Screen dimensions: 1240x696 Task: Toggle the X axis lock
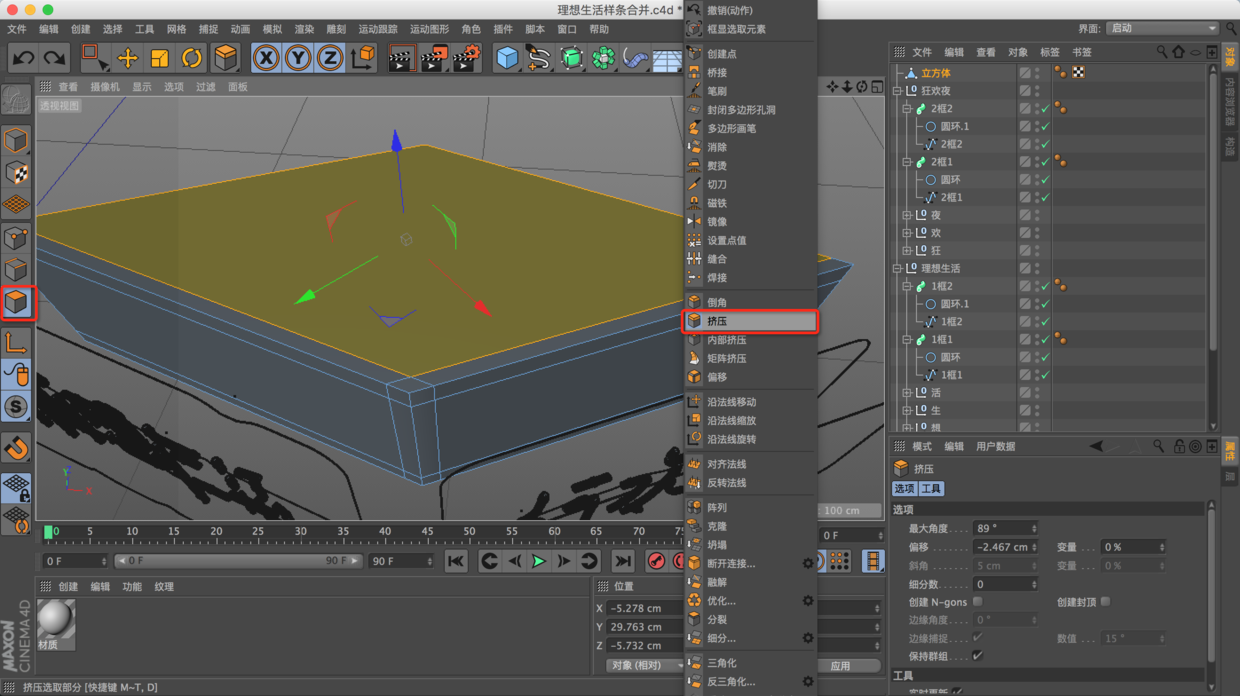point(265,58)
